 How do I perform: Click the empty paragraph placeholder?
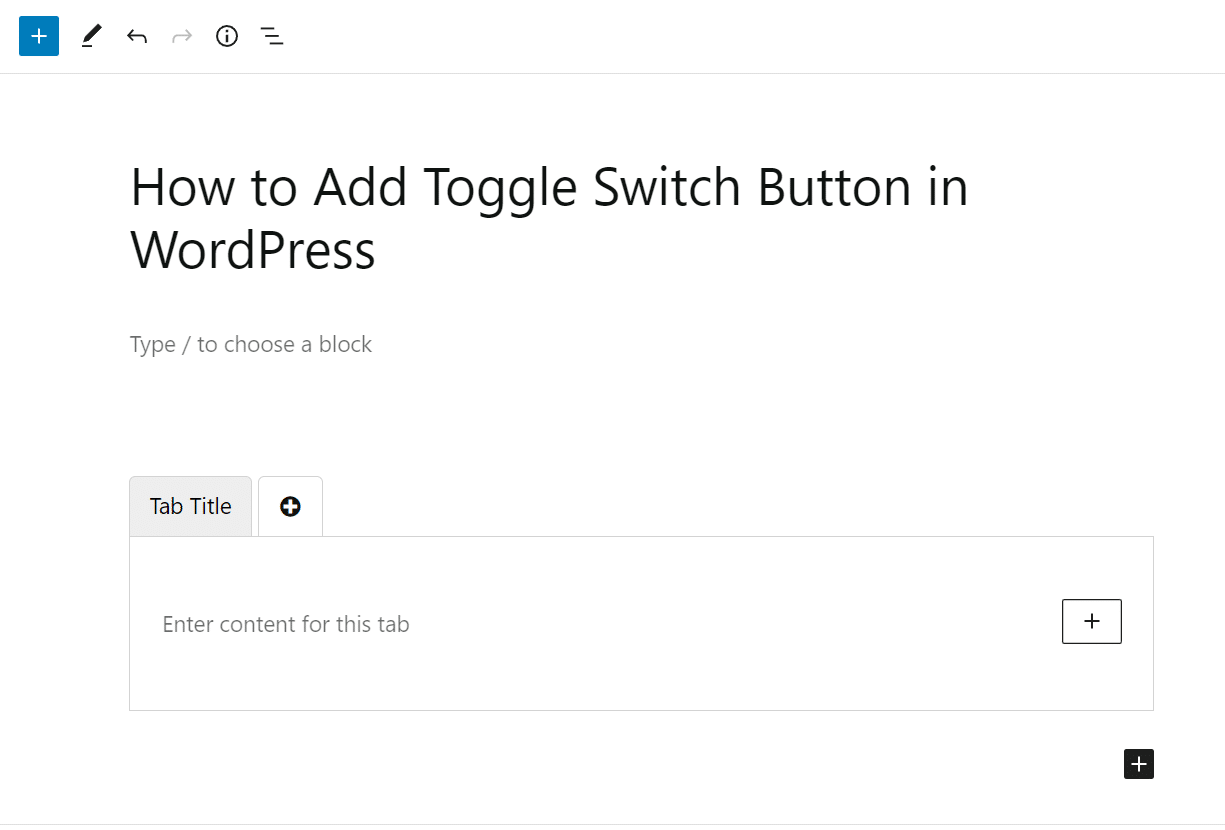(x=250, y=344)
